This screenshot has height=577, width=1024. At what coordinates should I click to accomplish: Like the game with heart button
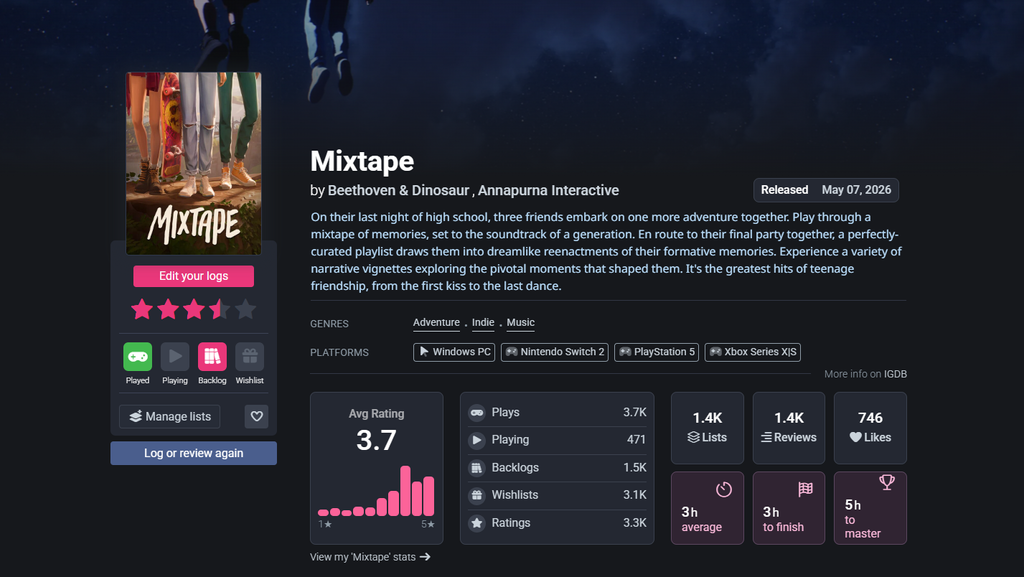[257, 416]
